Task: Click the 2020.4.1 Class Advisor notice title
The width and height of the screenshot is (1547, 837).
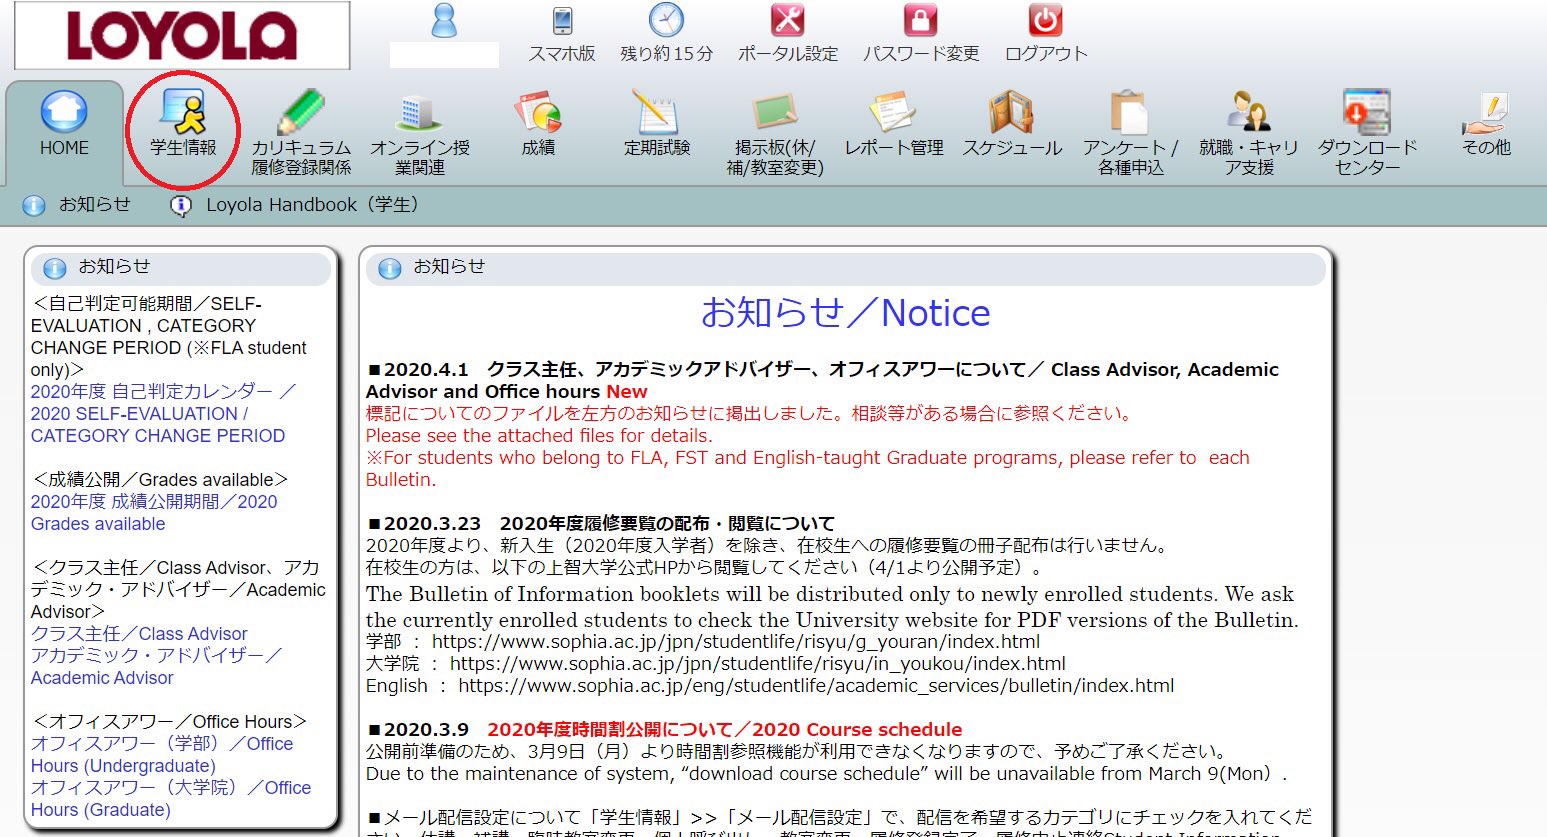Action: click(822, 380)
